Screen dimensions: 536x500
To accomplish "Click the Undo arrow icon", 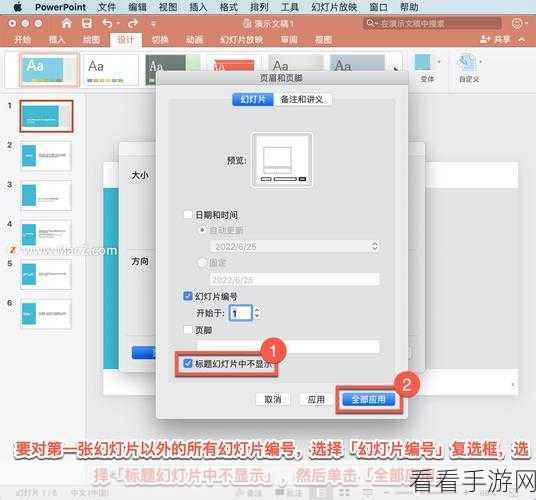I will [107, 23].
